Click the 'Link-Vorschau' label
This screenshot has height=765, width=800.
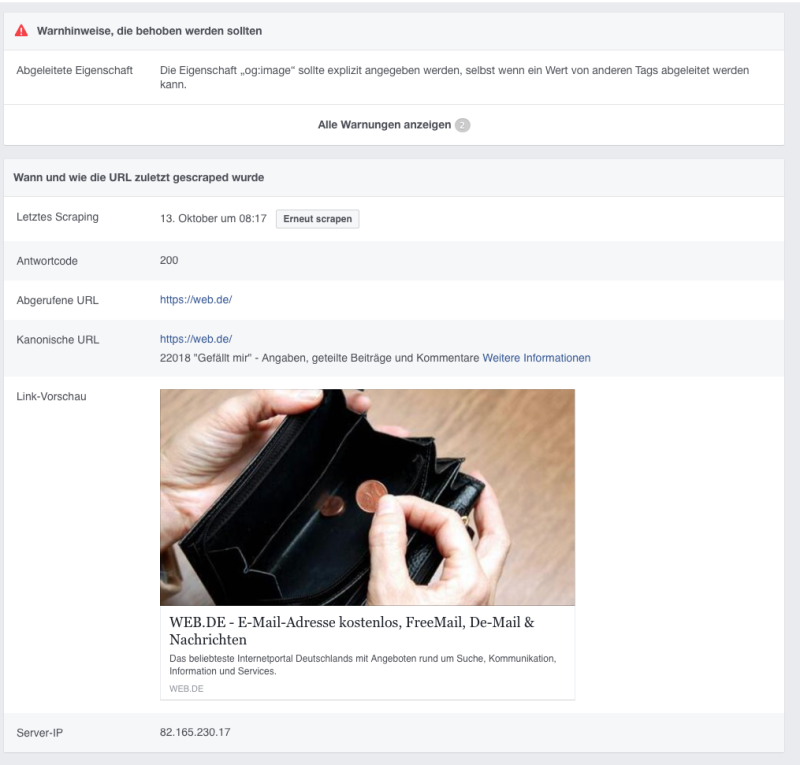tap(52, 397)
